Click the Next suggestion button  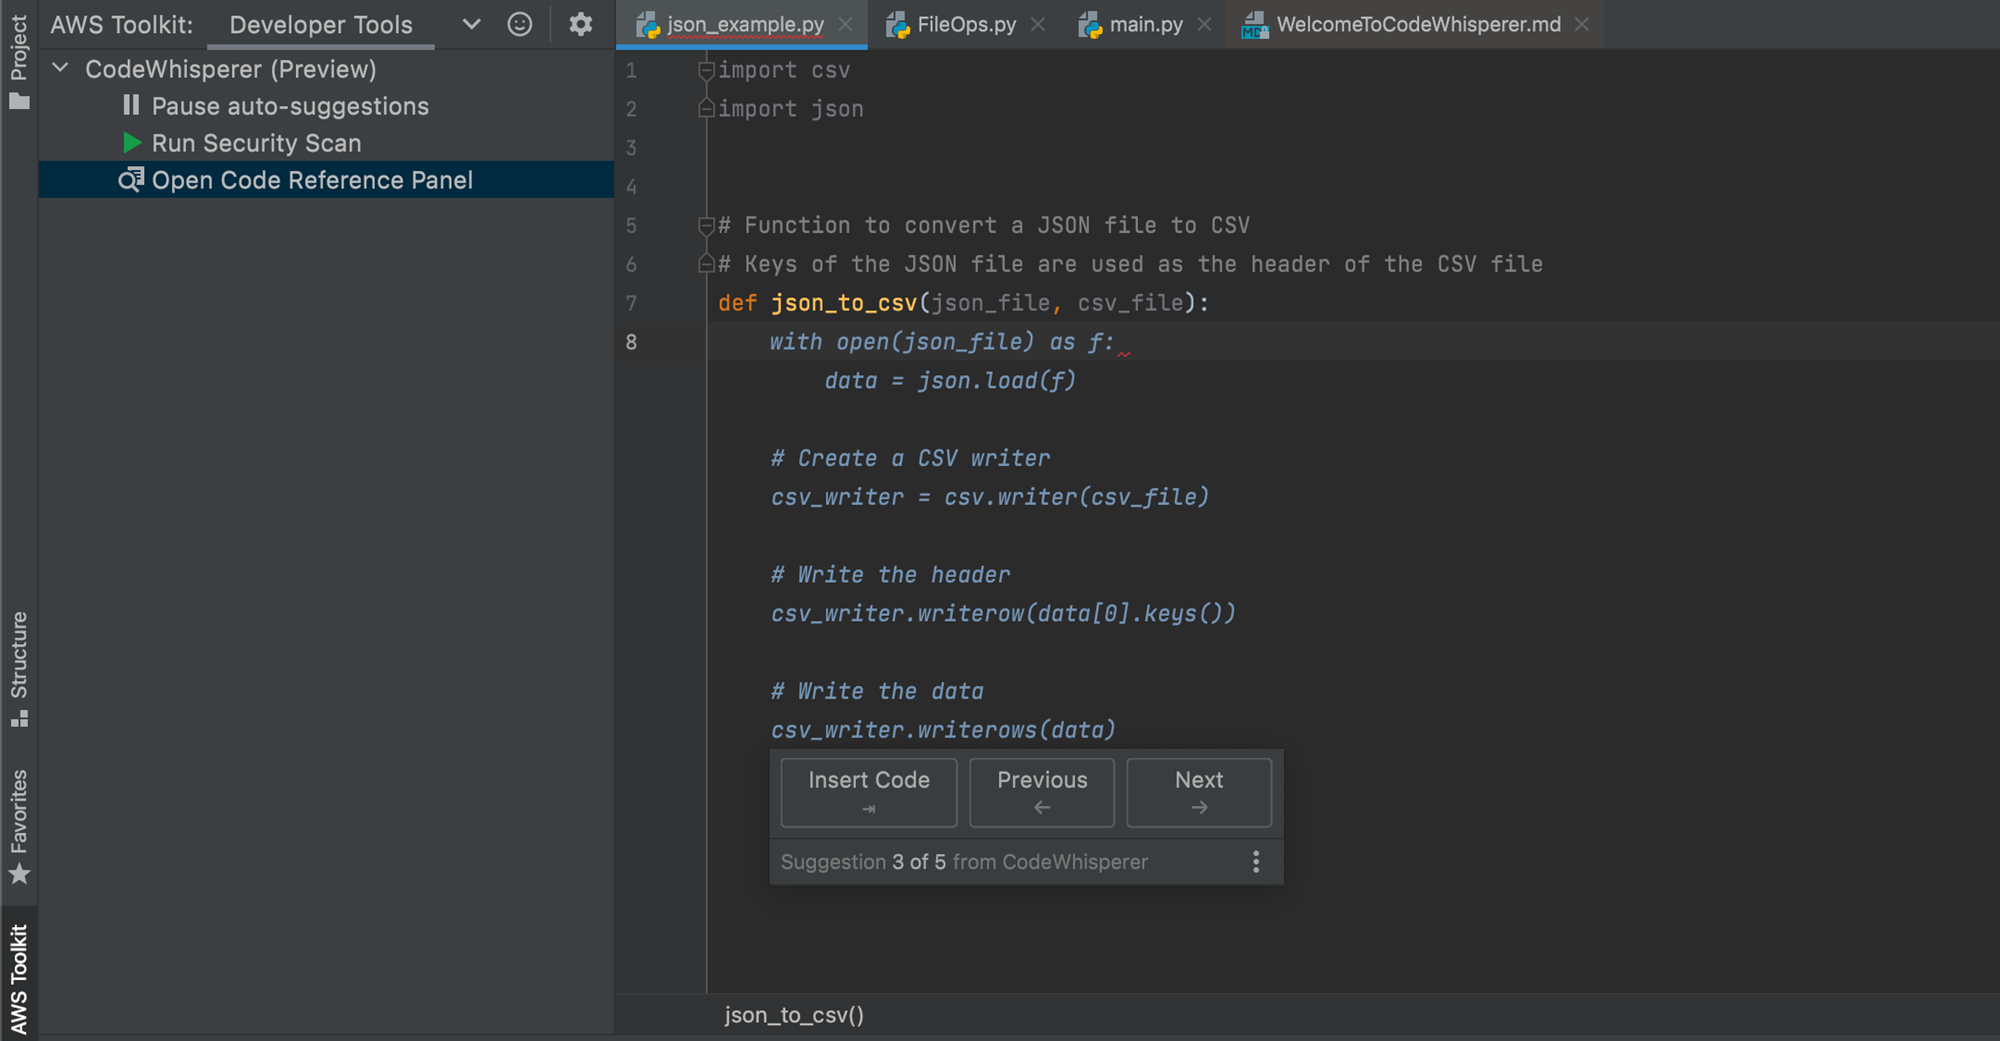[1197, 792]
